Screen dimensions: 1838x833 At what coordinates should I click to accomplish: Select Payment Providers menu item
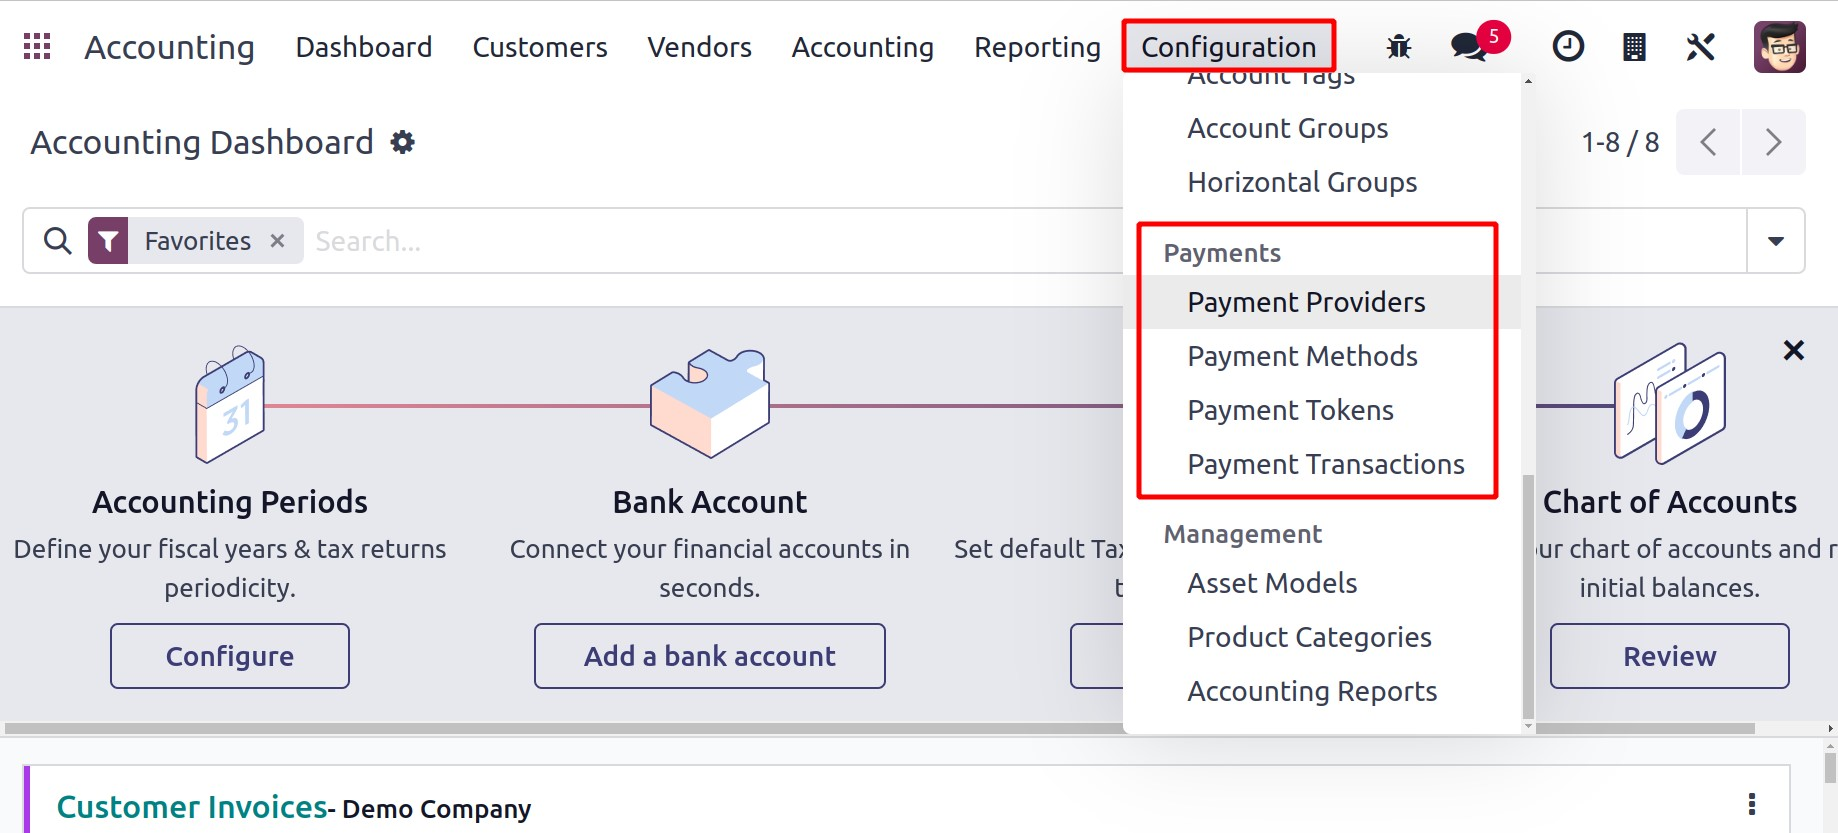click(x=1306, y=302)
